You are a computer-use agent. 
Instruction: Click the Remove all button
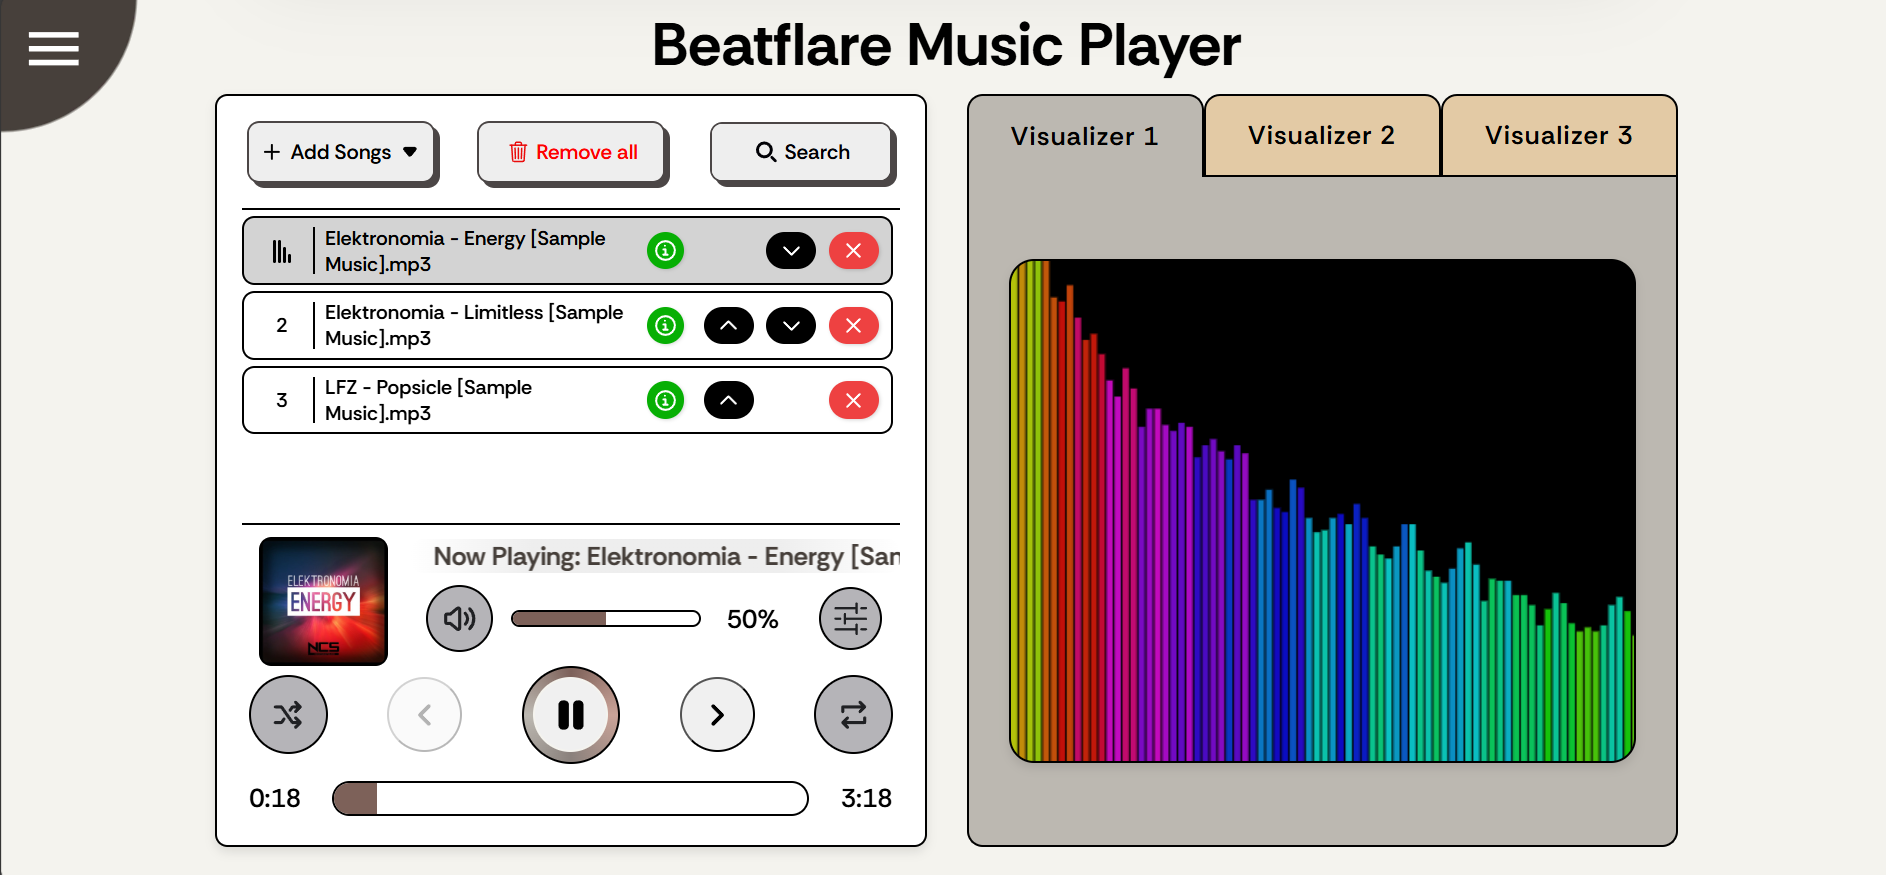click(x=573, y=153)
